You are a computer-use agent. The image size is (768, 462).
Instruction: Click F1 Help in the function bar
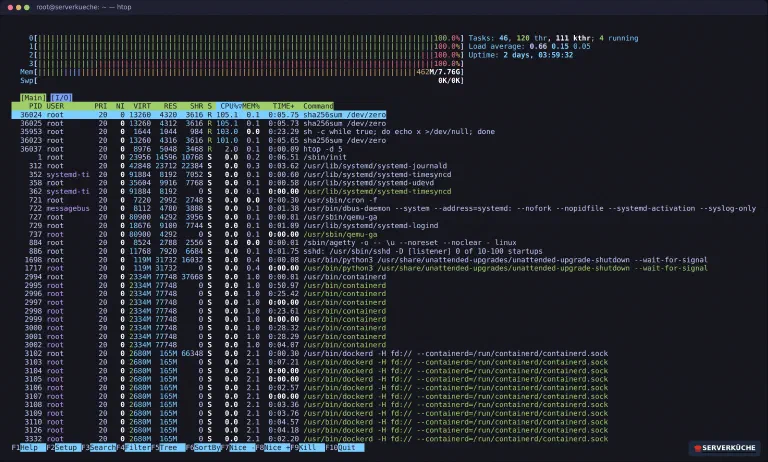click(x=28, y=447)
